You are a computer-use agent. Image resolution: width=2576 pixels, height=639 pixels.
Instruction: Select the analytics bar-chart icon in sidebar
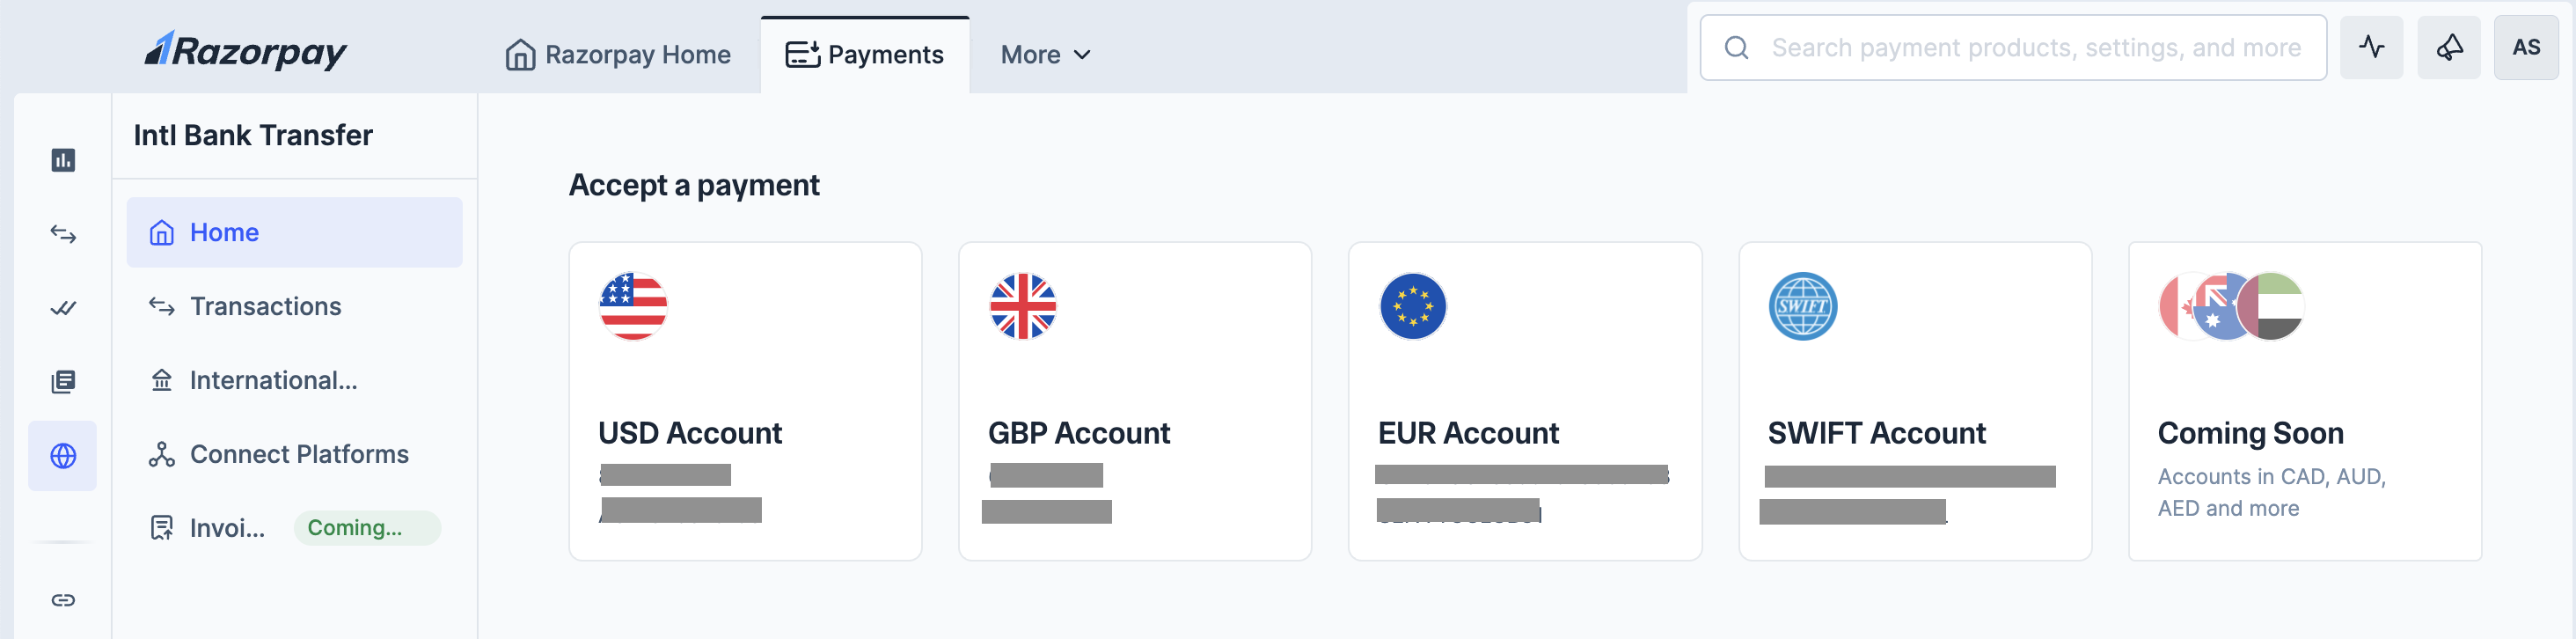pyautogui.click(x=63, y=159)
